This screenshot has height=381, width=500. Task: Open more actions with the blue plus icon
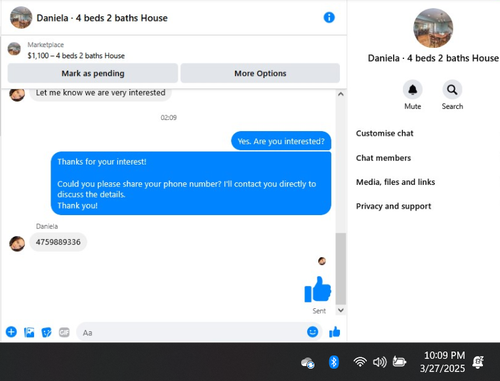[x=11, y=332]
